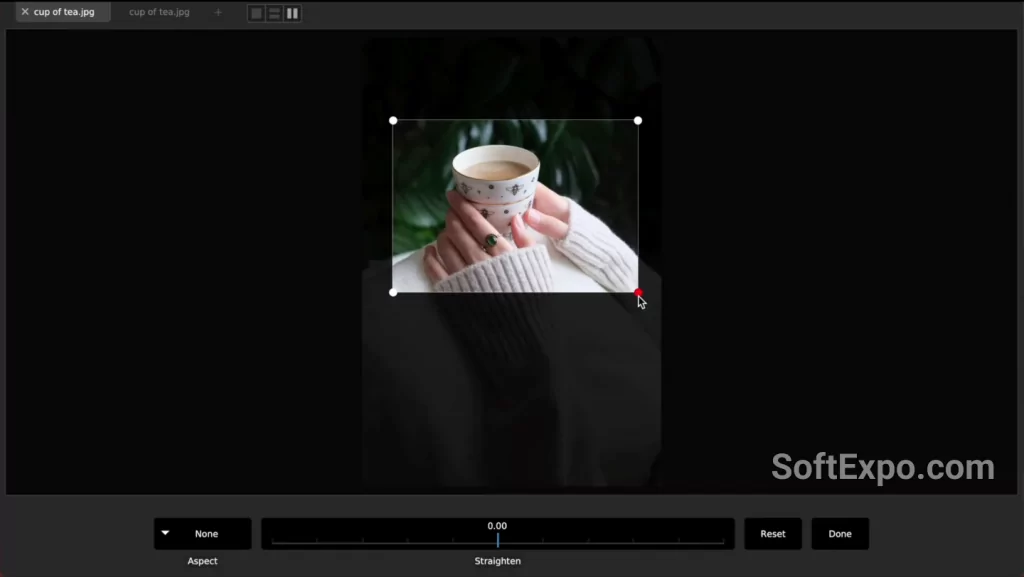1024x577 pixels.
Task: Click the bottom-right red crop handle
Action: click(x=637, y=292)
